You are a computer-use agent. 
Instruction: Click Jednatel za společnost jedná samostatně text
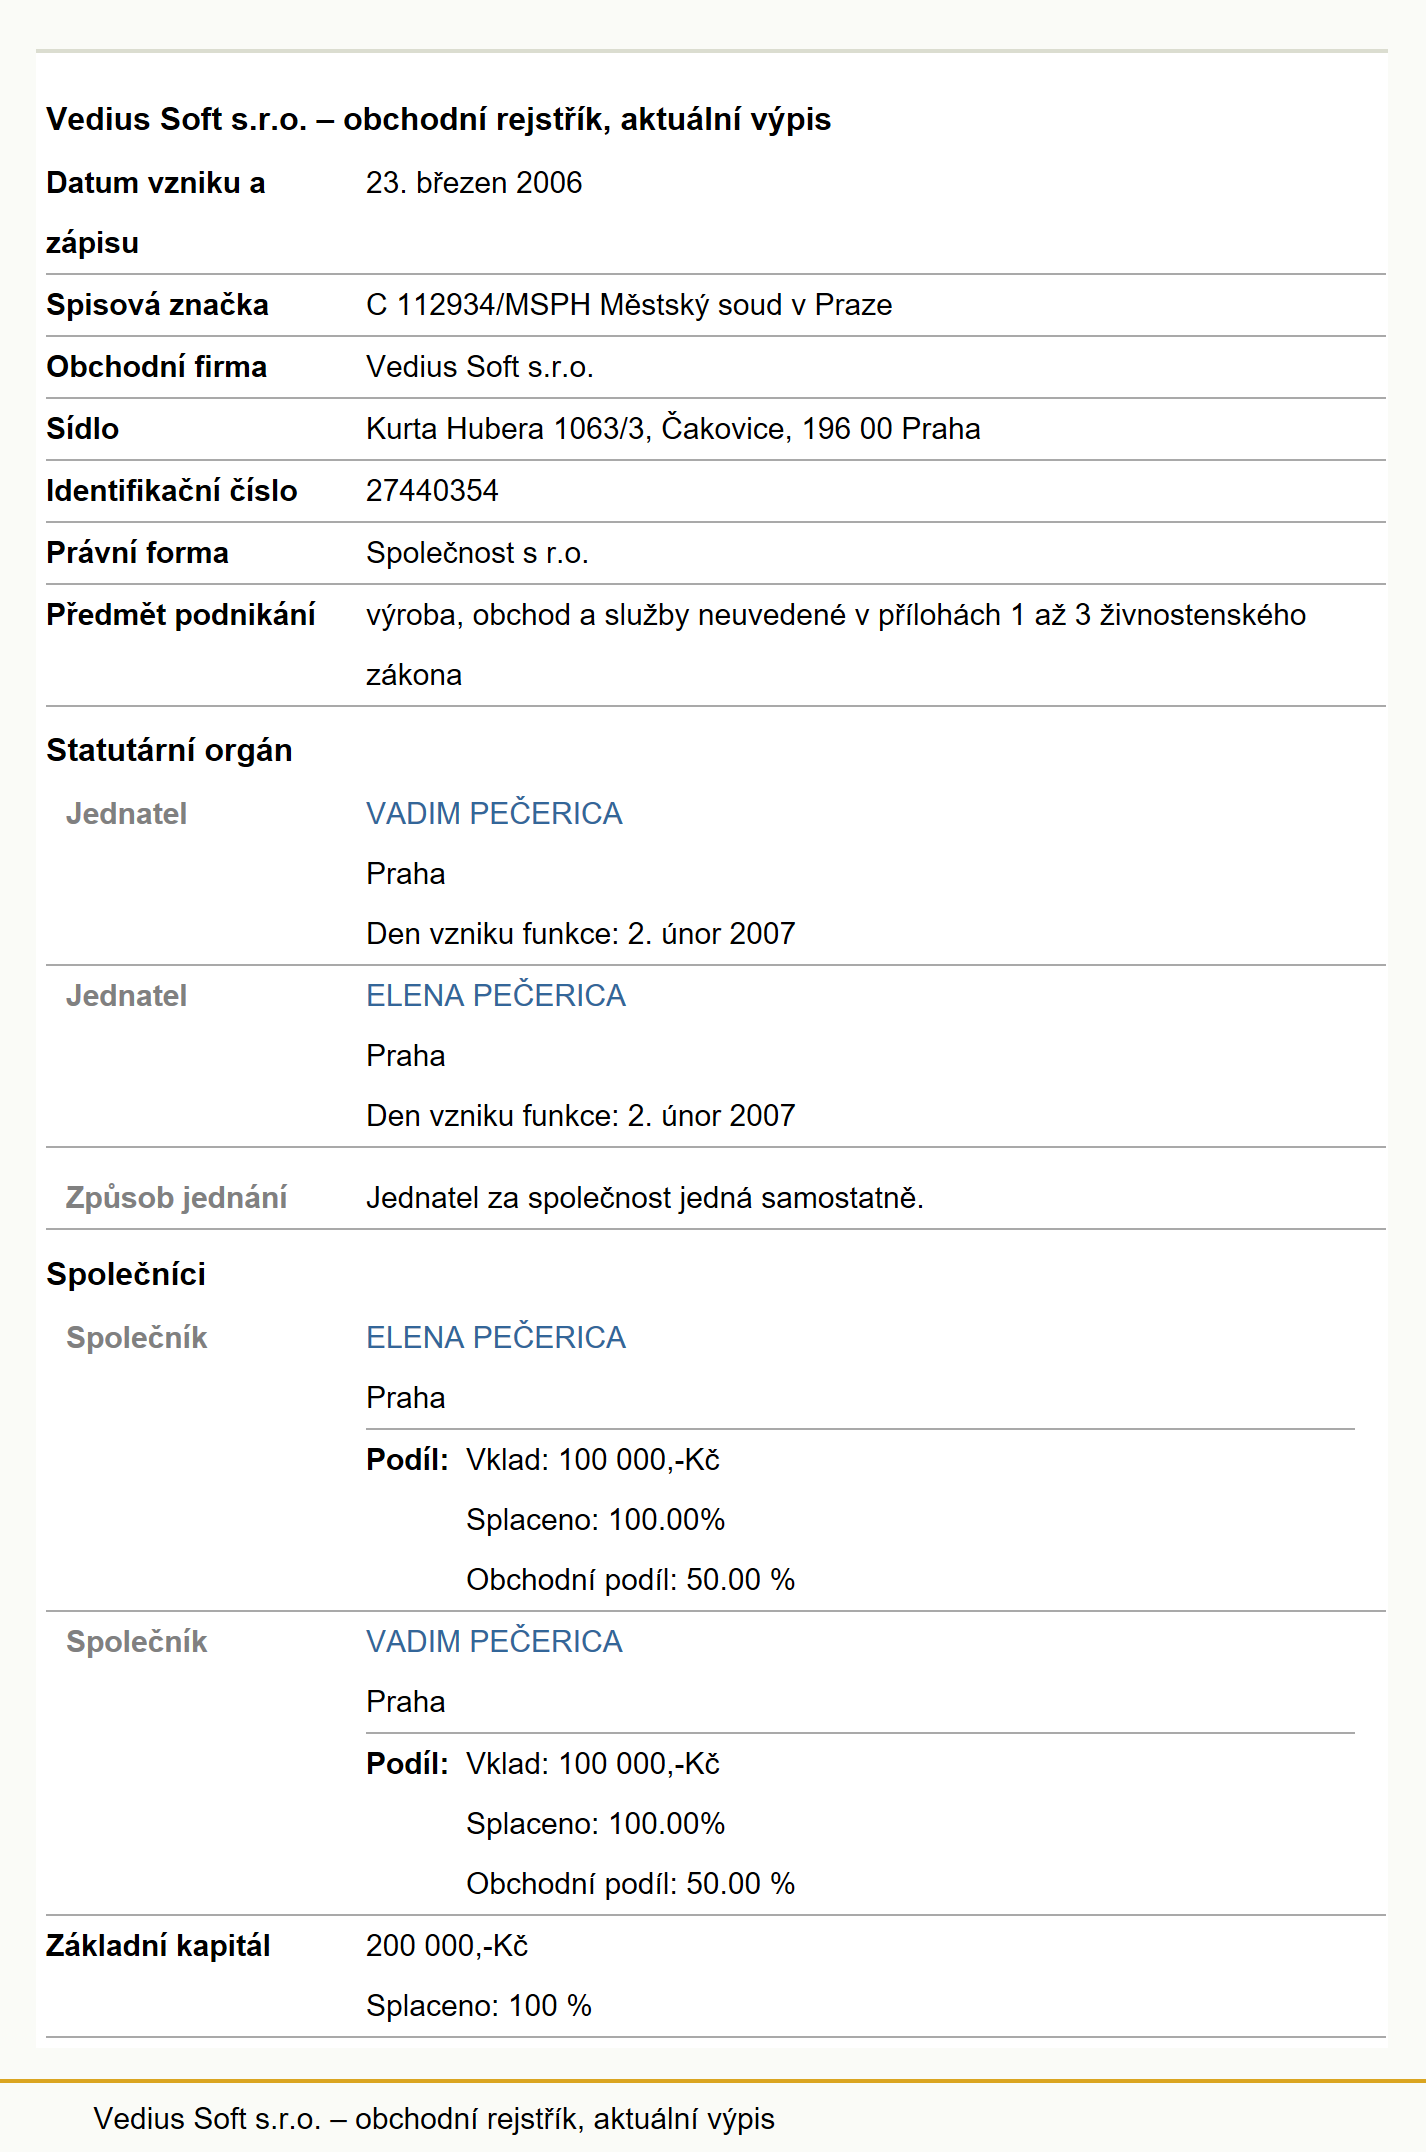(x=645, y=1197)
